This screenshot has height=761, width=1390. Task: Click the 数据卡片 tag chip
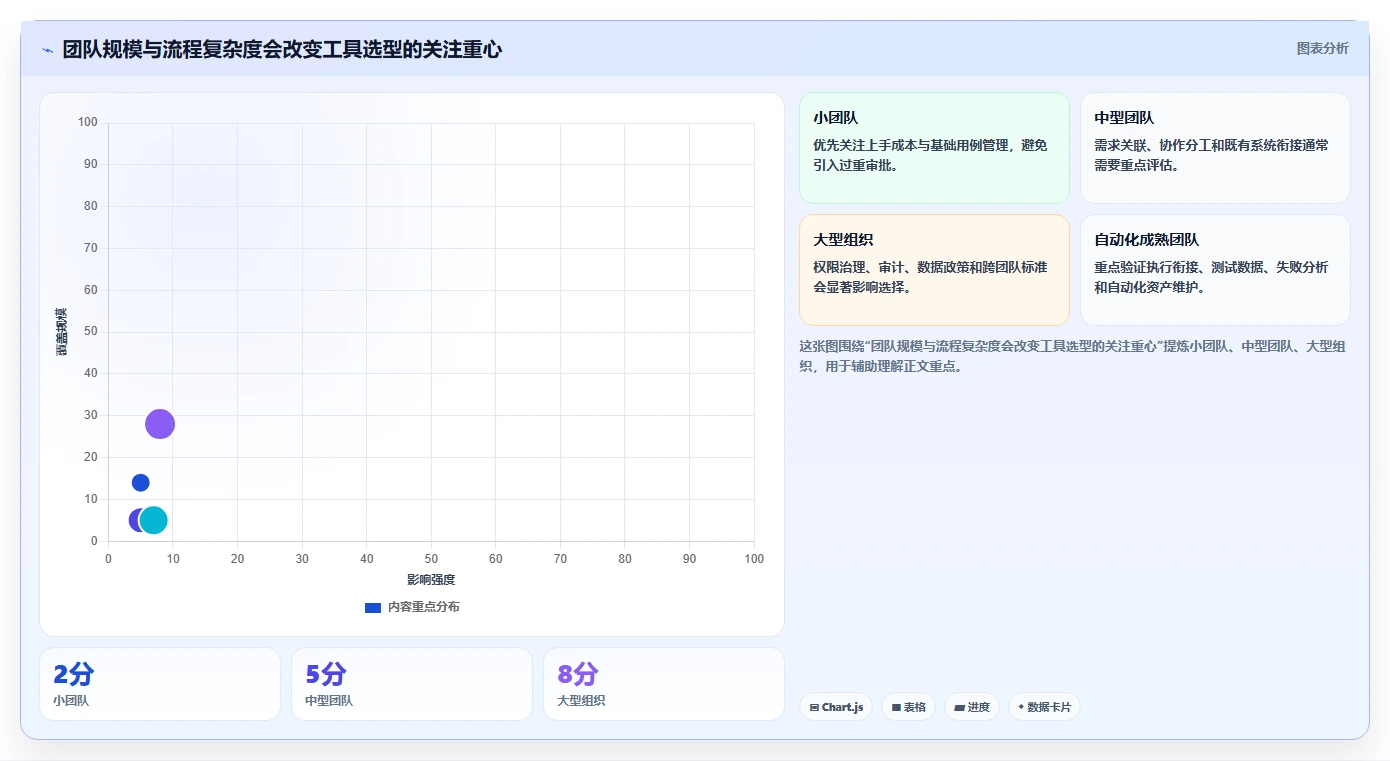click(x=1044, y=707)
